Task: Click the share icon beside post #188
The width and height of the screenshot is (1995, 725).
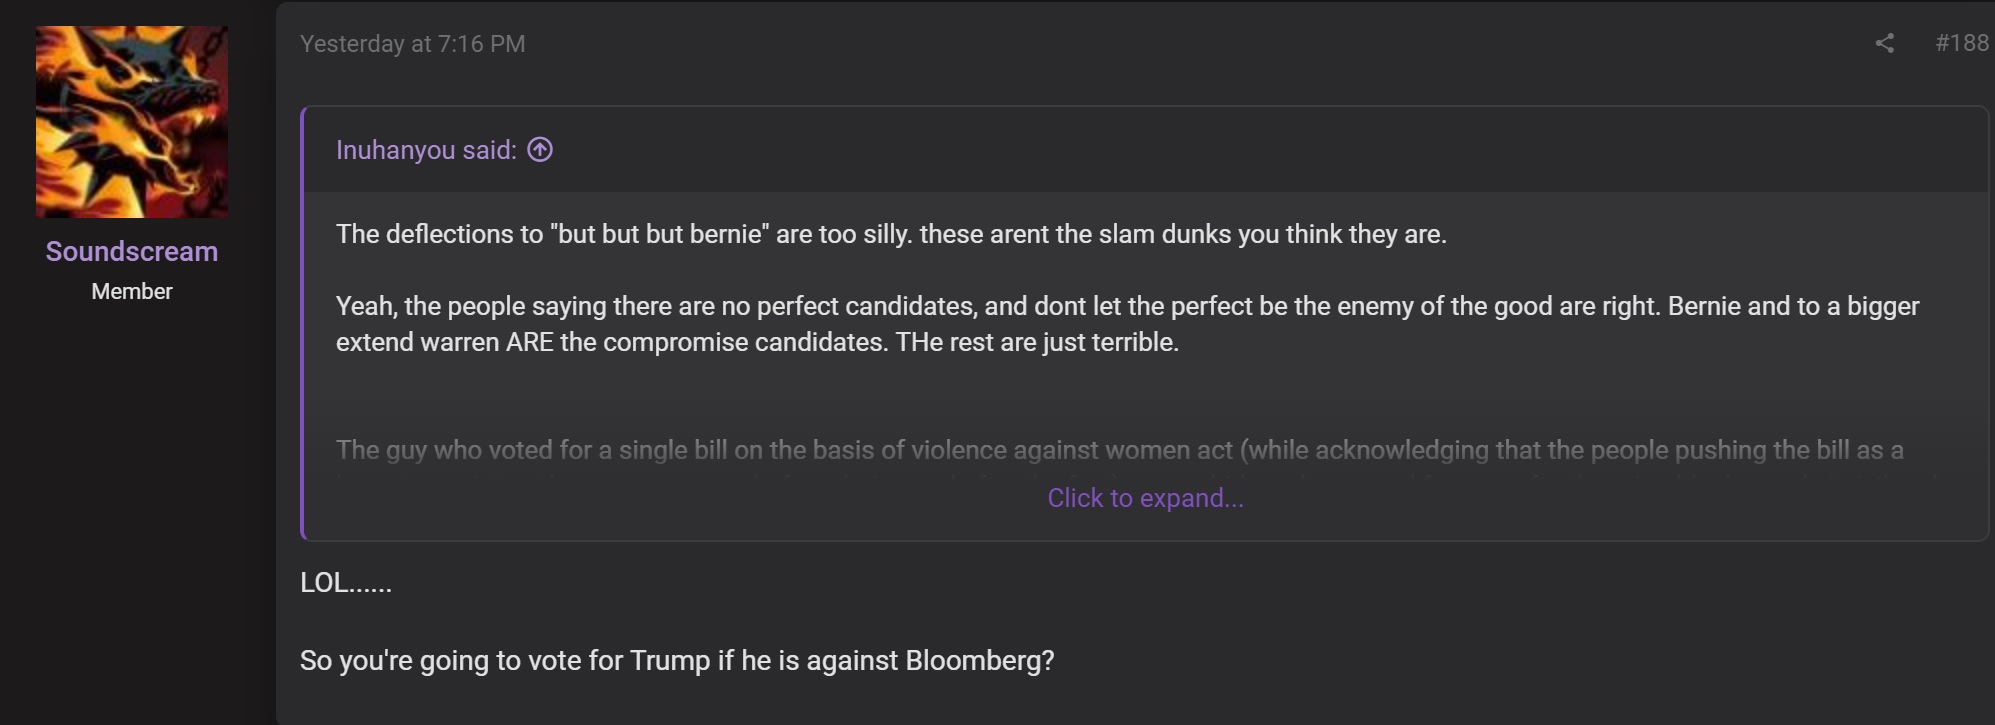Action: [1884, 43]
